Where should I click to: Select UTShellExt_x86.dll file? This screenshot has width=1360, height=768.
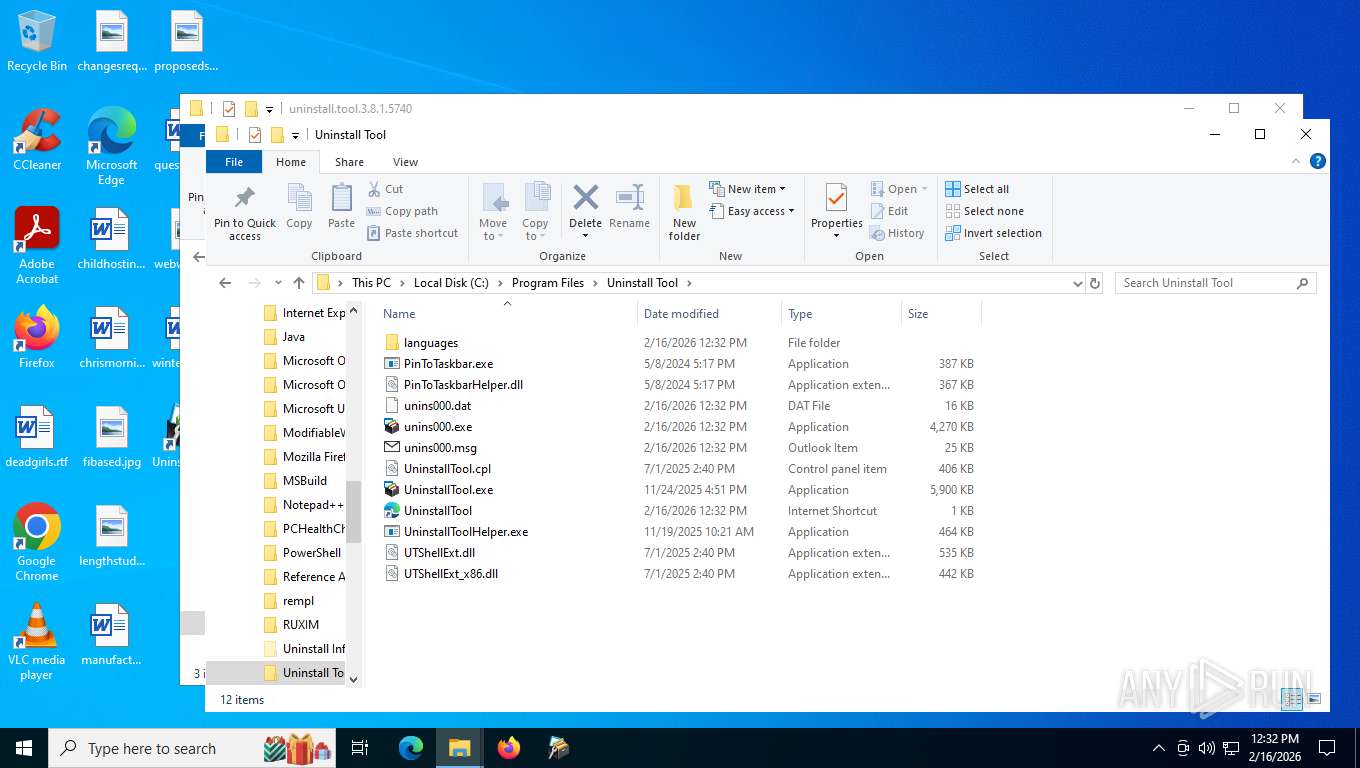[x=450, y=574]
